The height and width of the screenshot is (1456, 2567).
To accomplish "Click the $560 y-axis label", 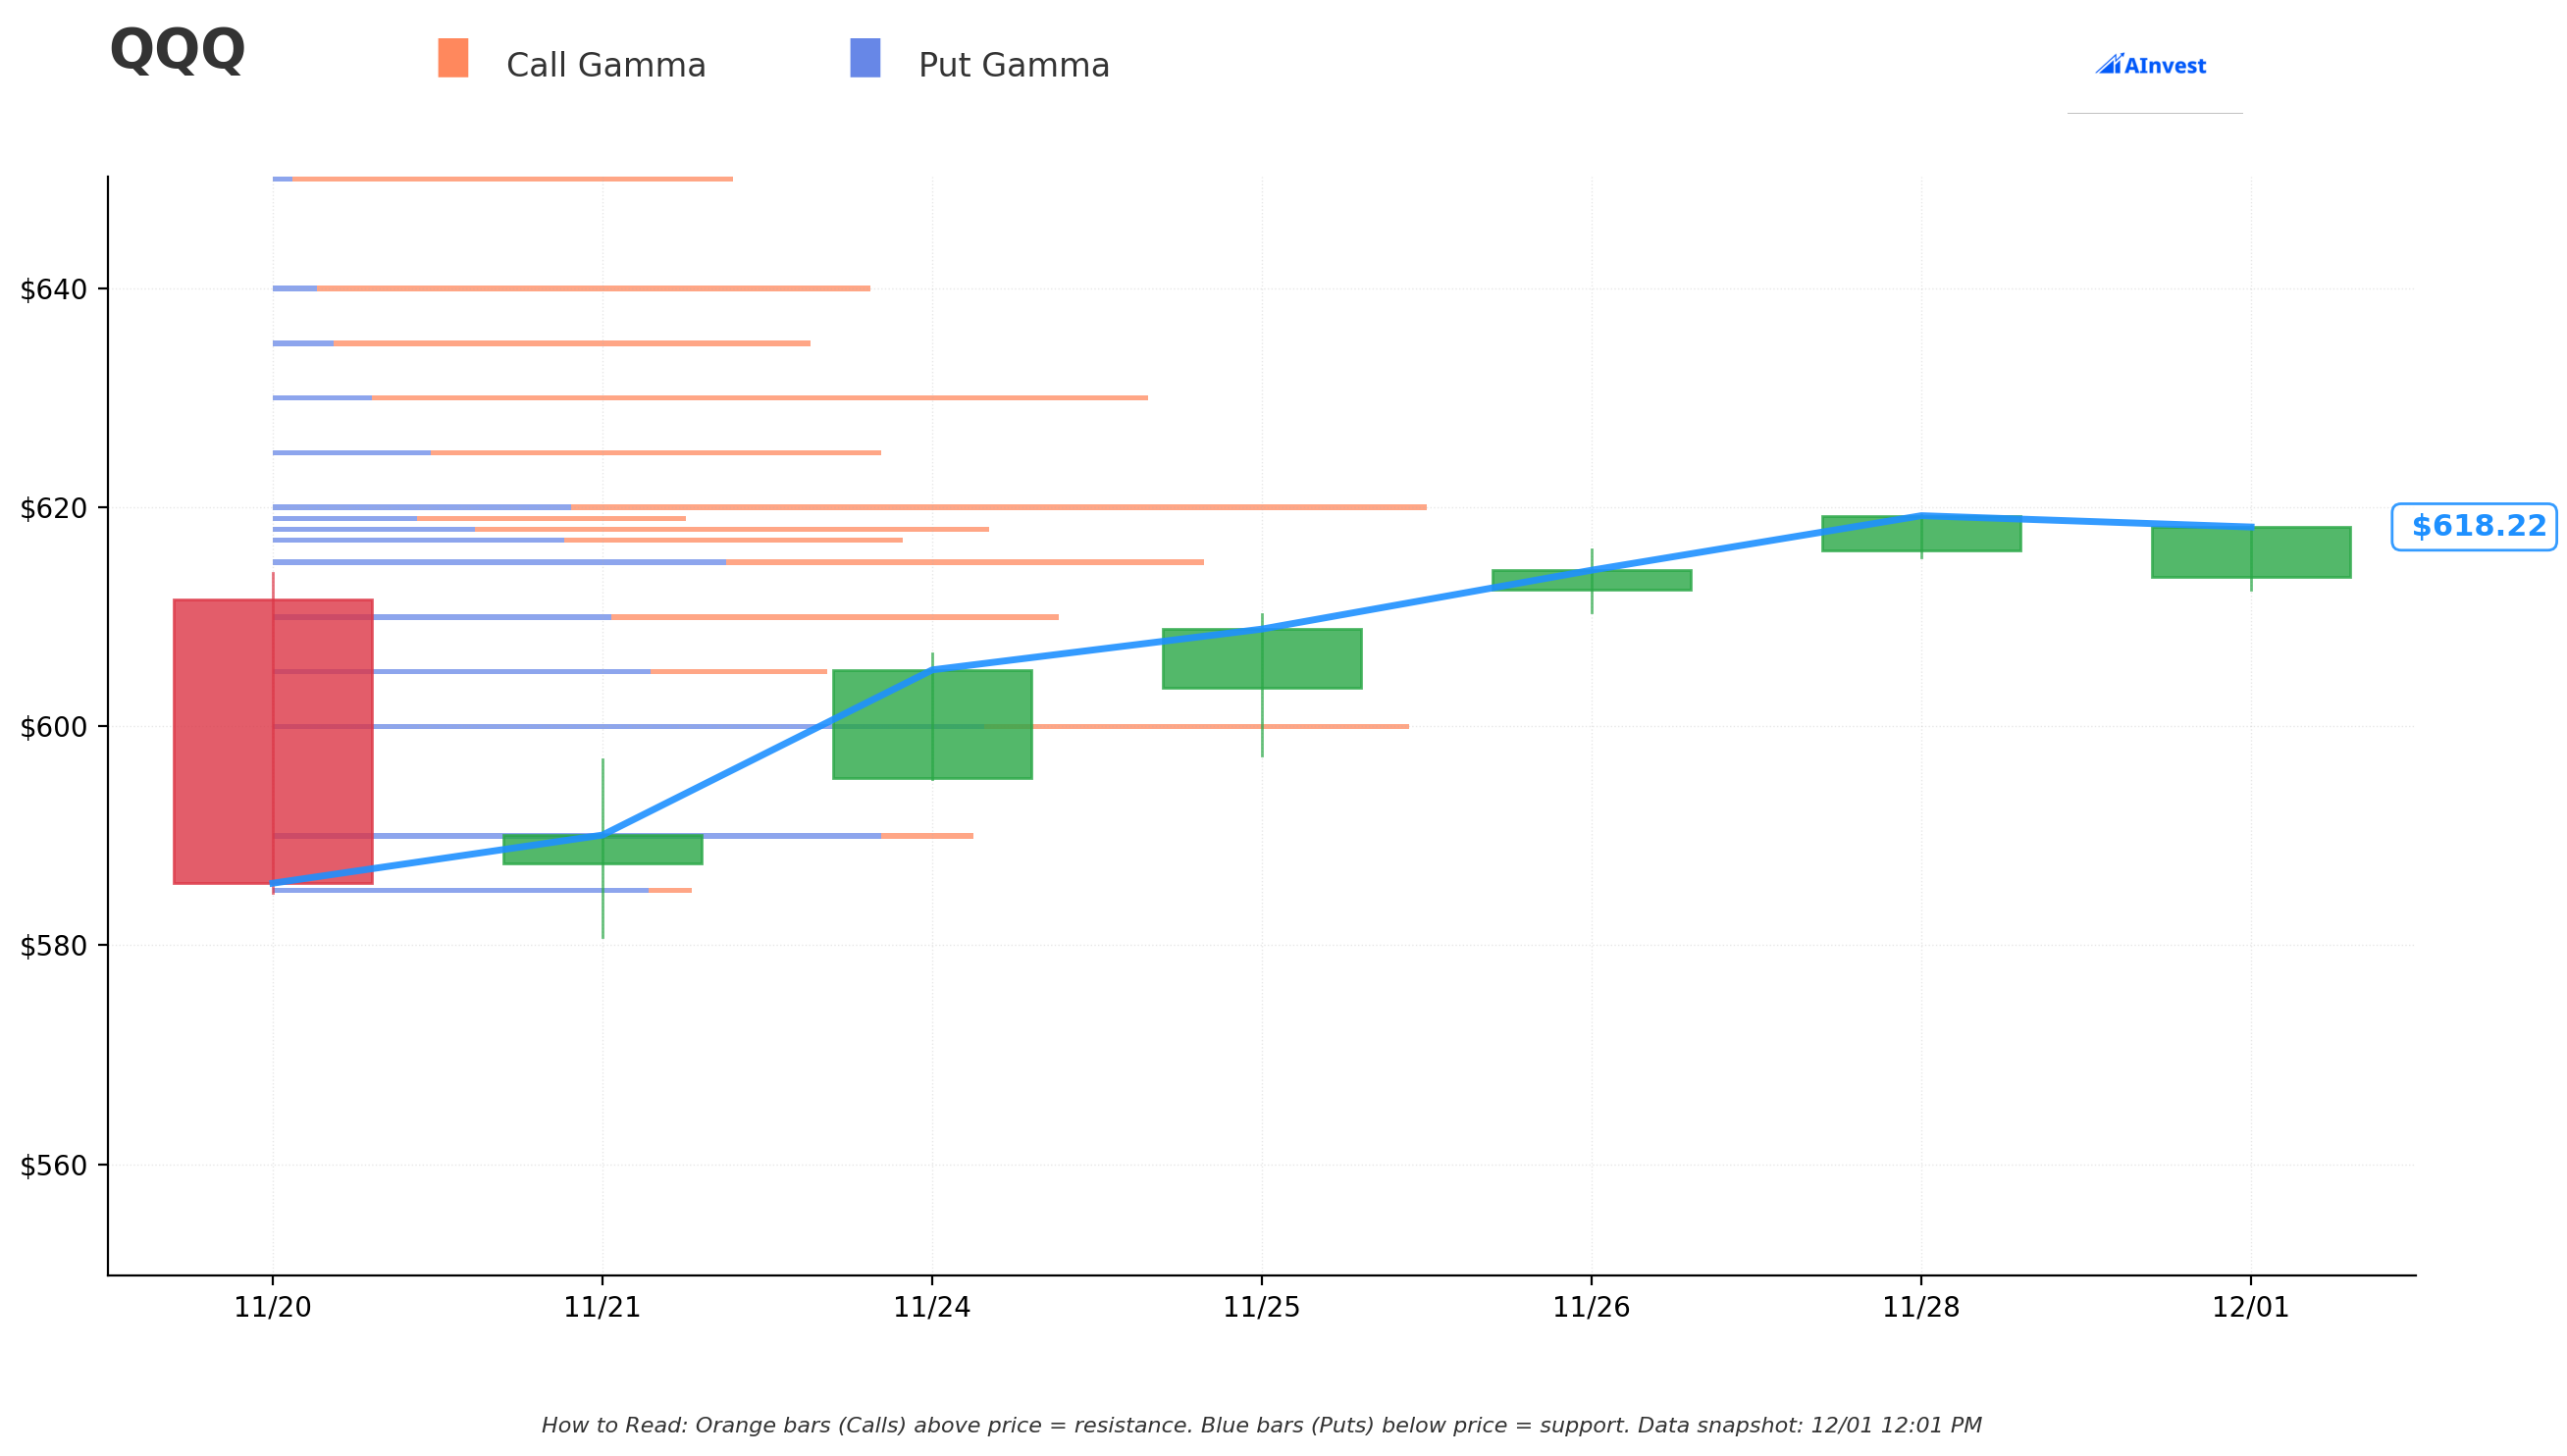I will click(x=54, y=1166).
